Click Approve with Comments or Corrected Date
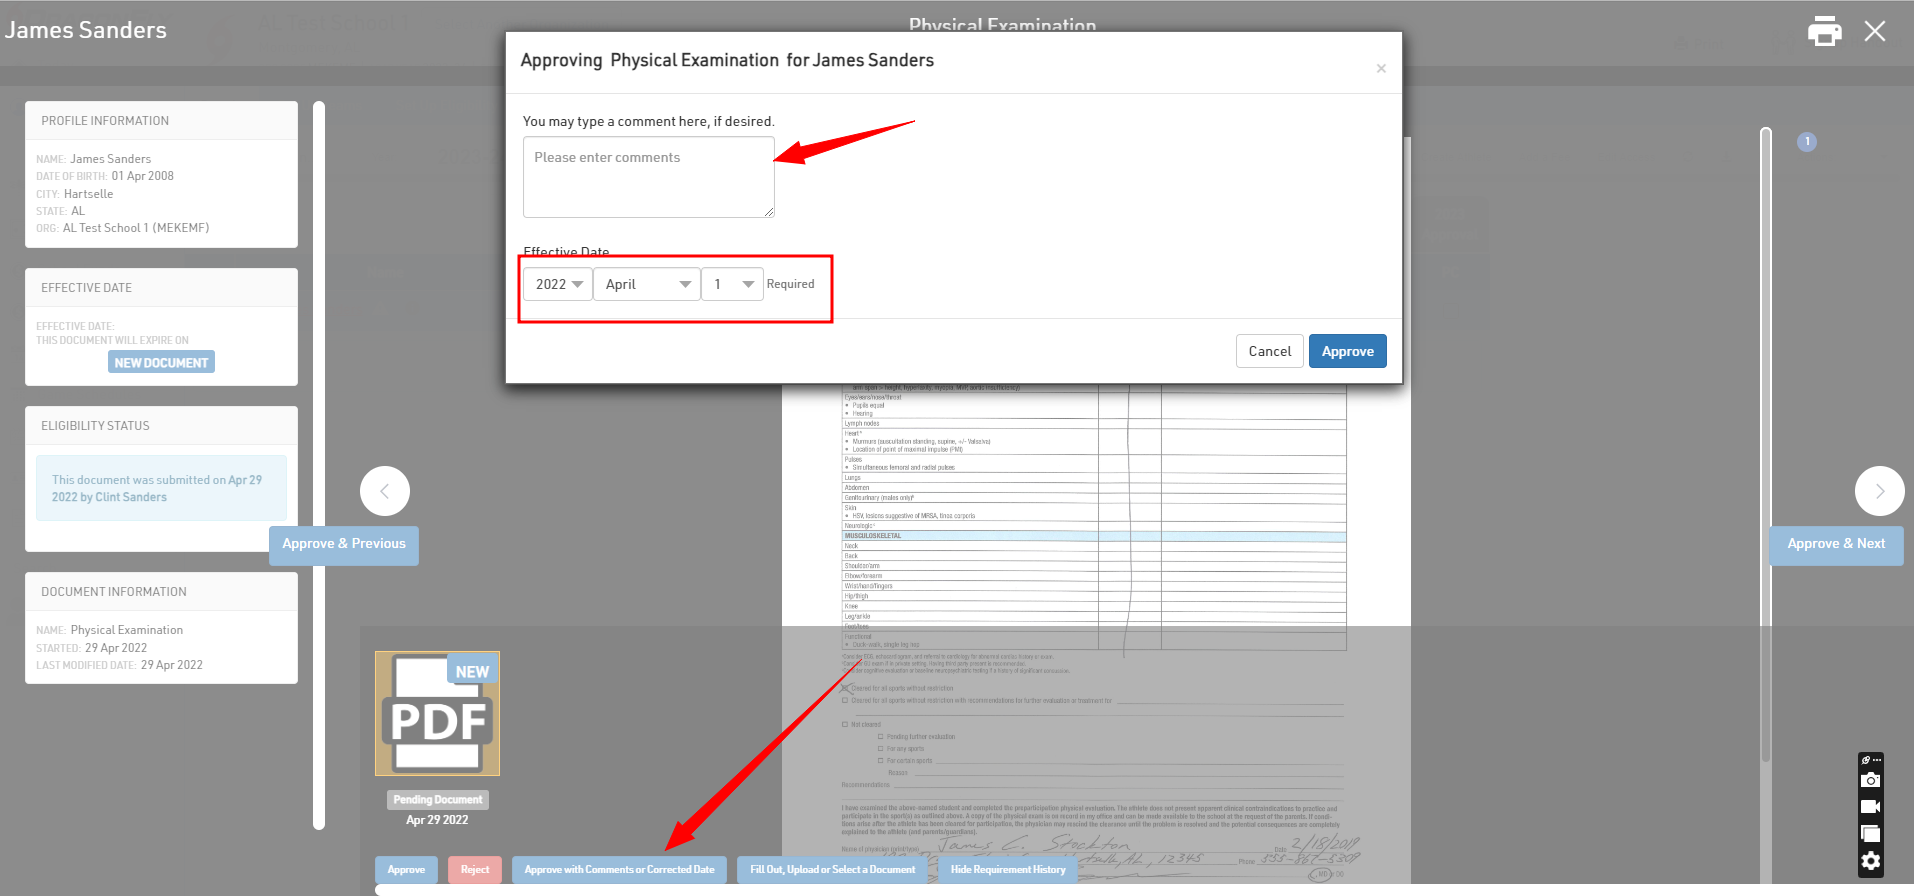 (x=619, y=870)
